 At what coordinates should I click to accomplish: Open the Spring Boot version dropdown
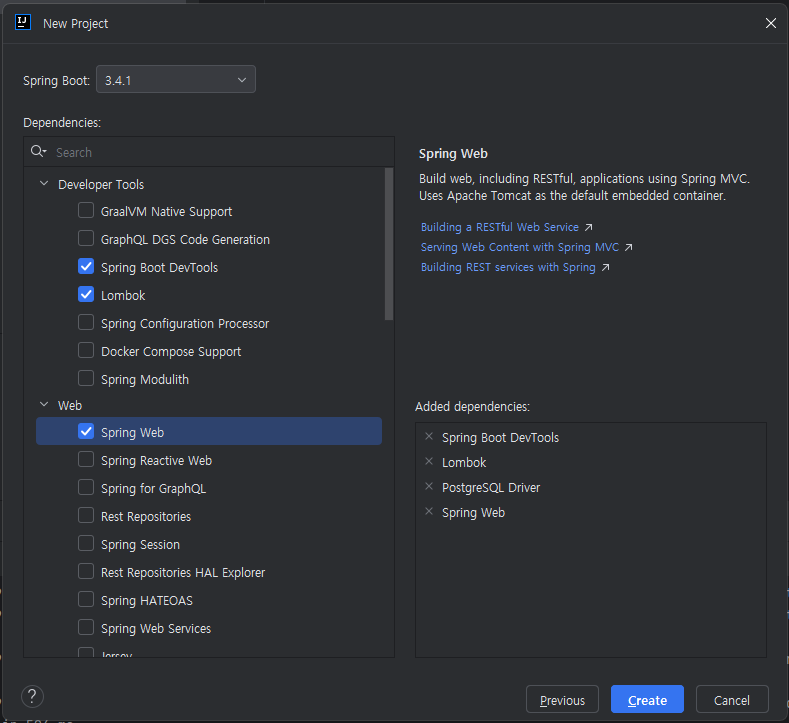pos(176,79)
